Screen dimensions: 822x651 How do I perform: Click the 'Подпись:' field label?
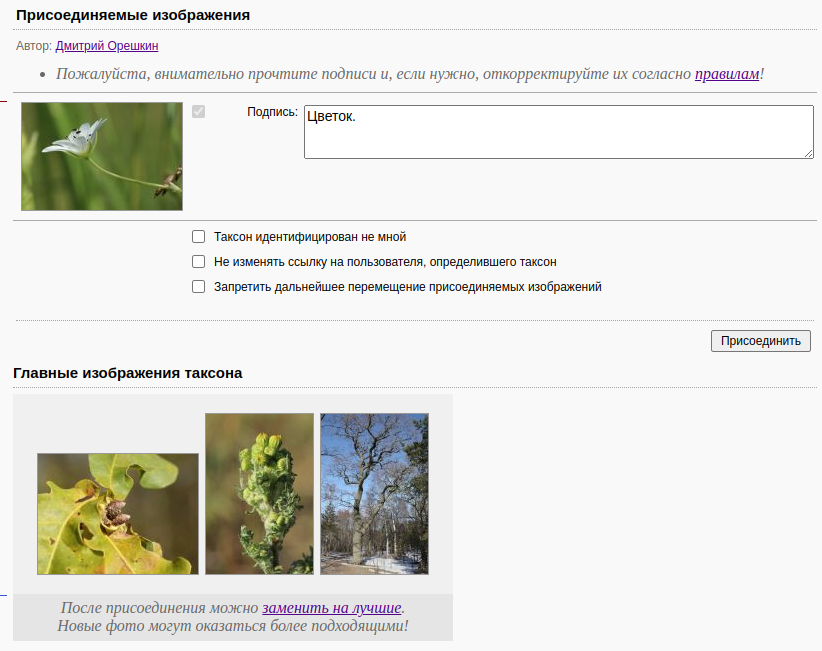[272, 112]
